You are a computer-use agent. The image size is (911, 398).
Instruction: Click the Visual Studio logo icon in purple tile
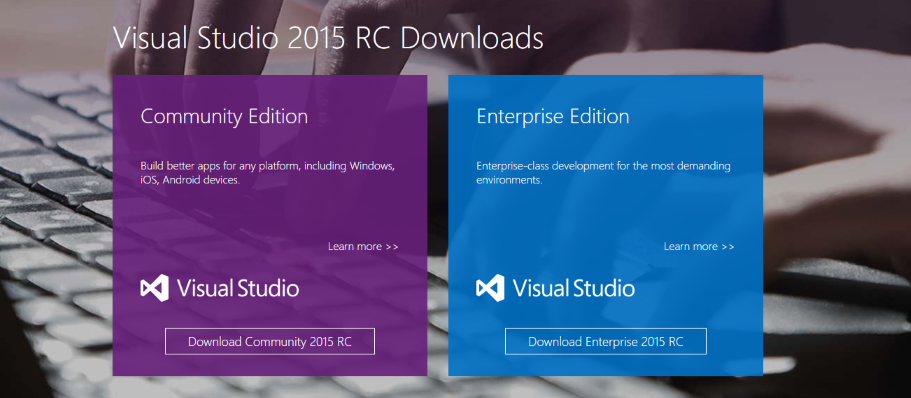155,288
